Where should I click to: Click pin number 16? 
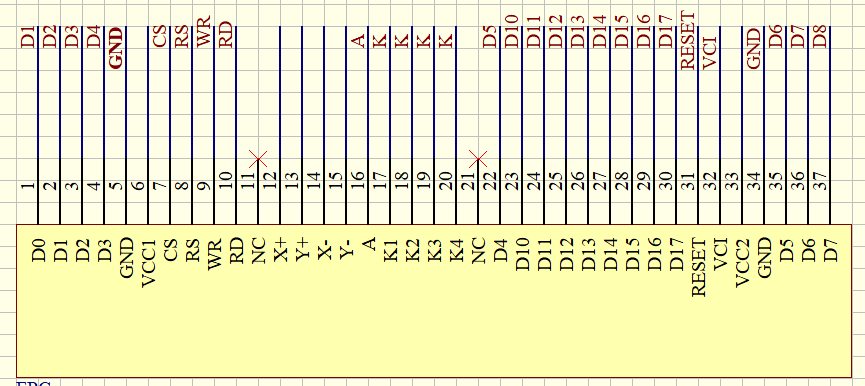pos(359,180)
